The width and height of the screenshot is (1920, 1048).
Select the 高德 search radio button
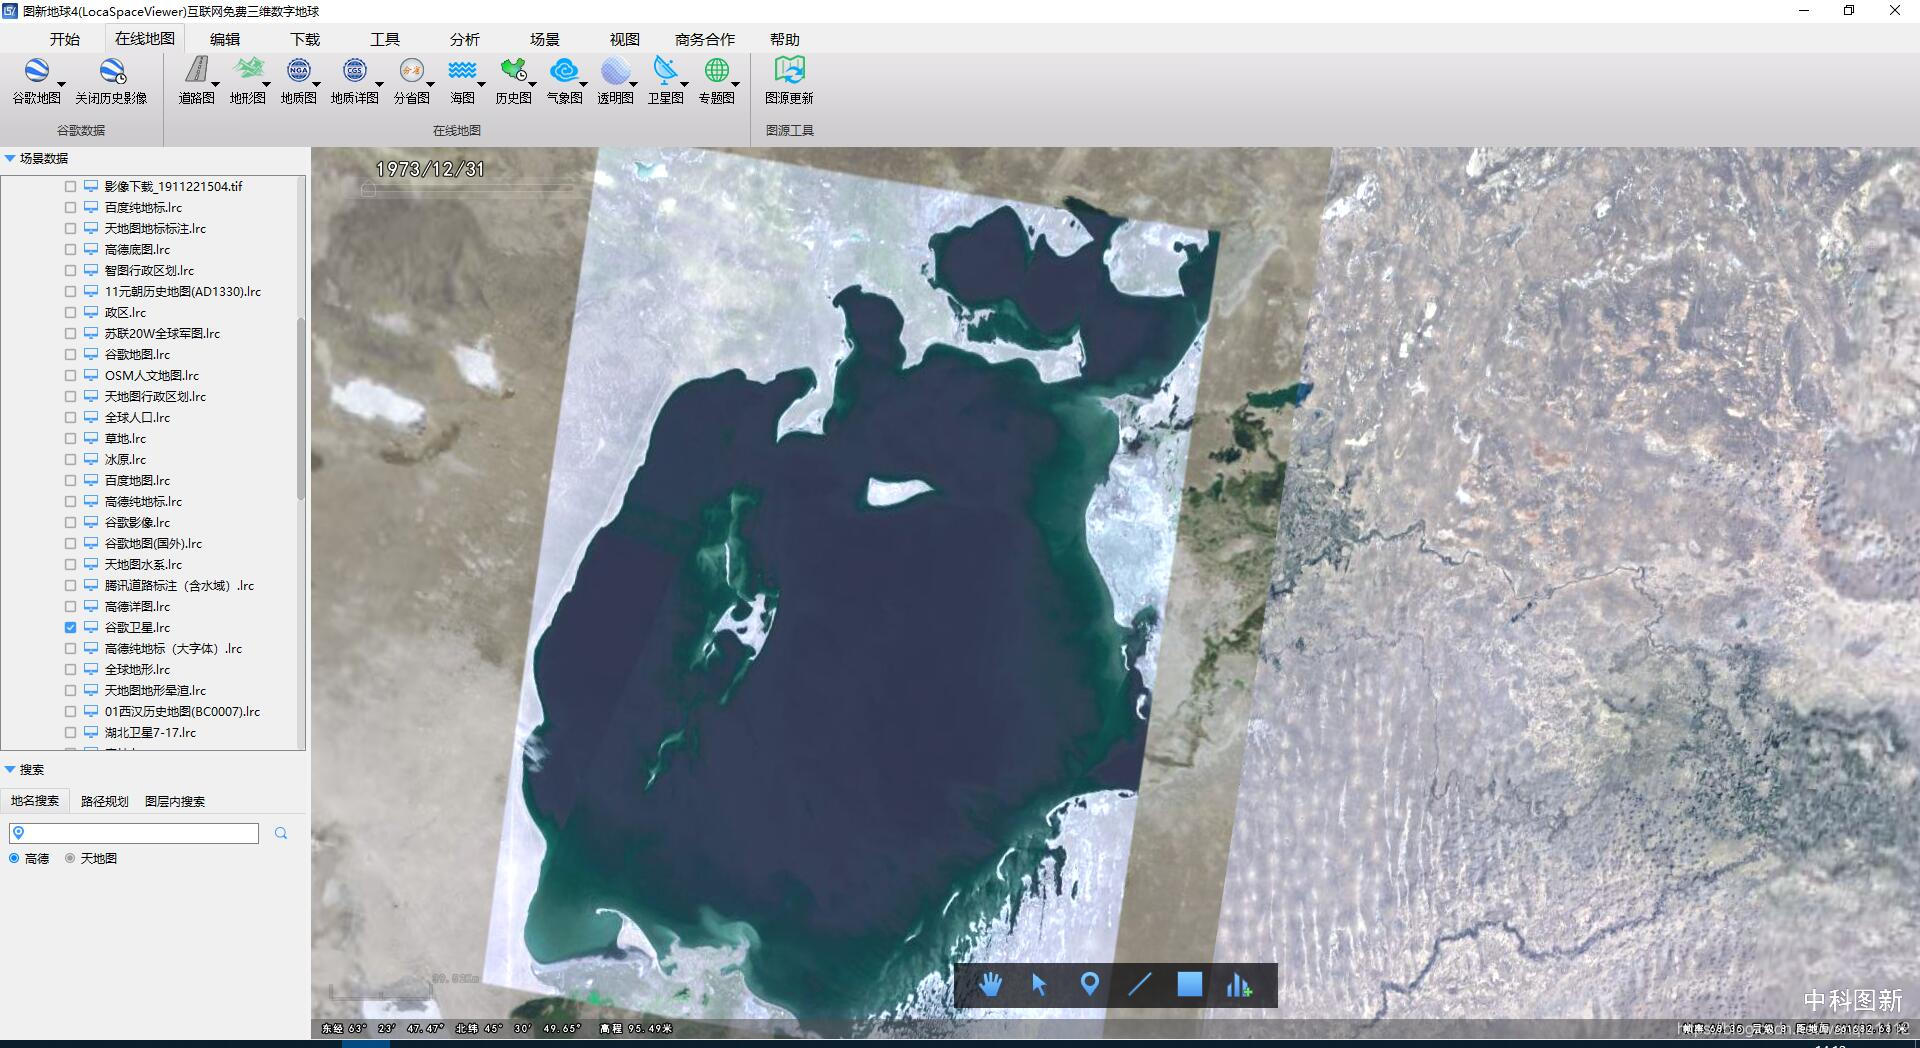coord(14,858)
